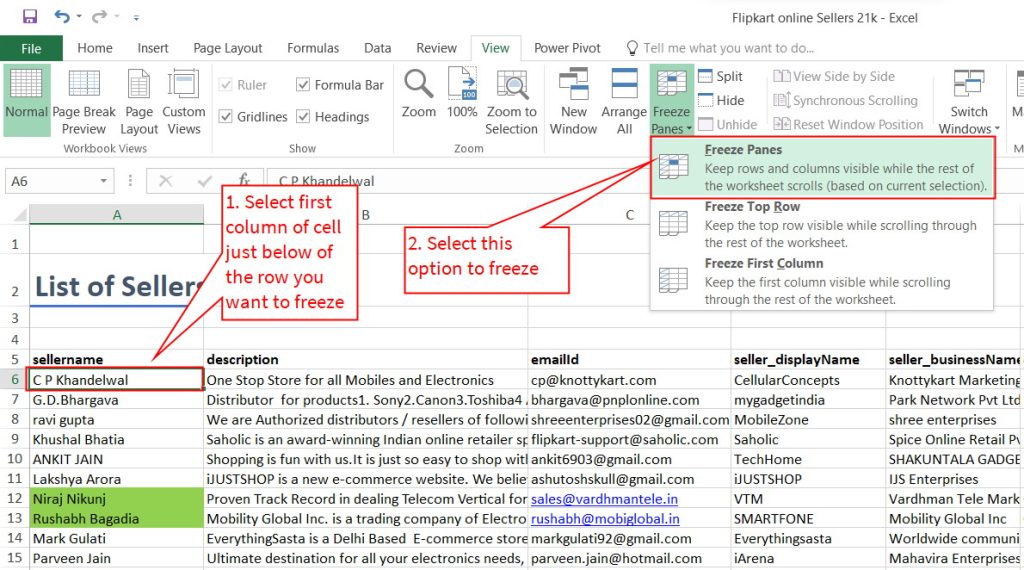Click the Redo arrow icon
1024x570 pixels.
(99, 16)
